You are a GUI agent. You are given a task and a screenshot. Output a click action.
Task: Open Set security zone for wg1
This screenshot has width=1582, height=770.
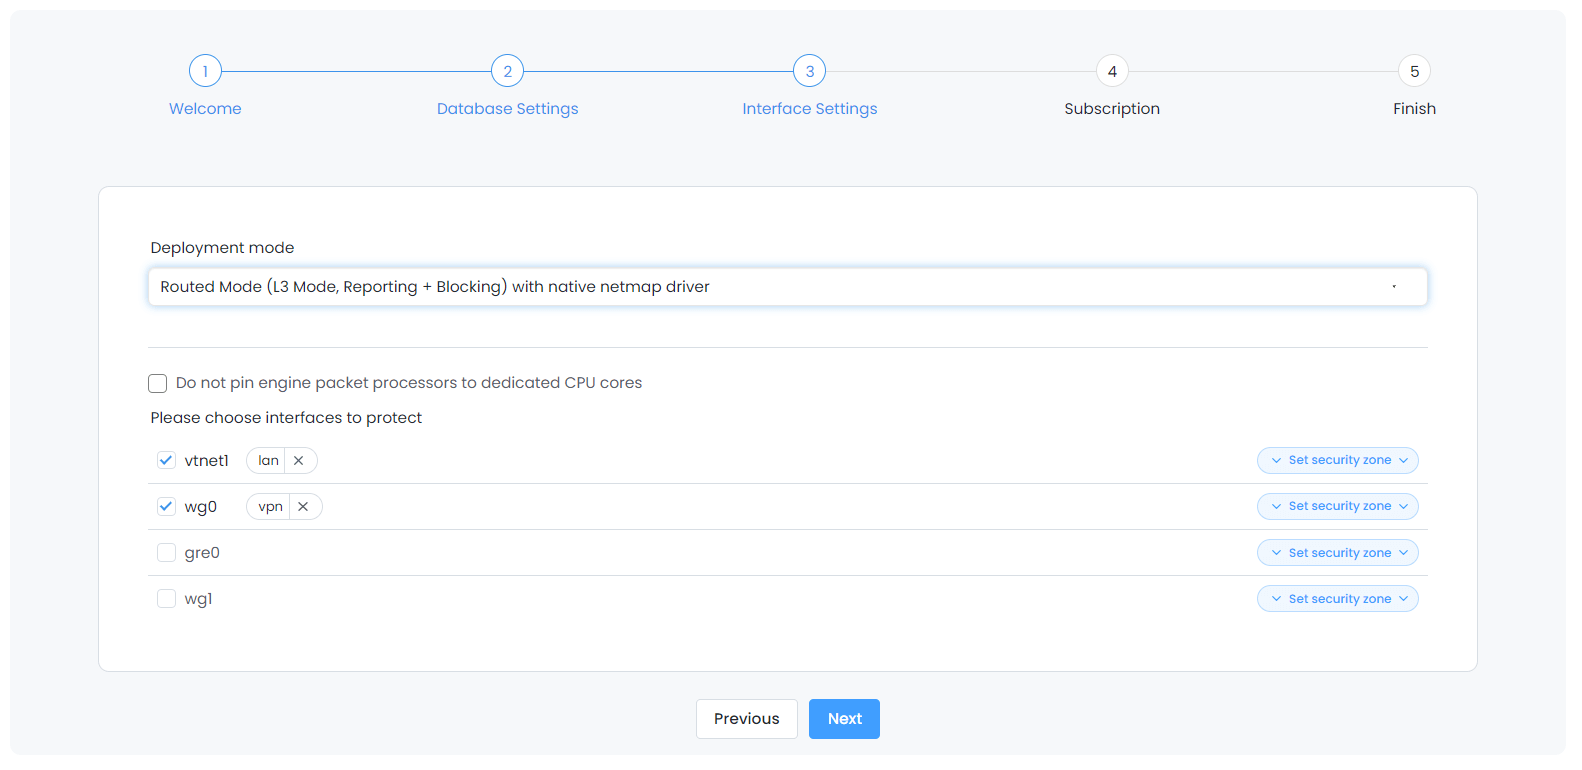(1337, 599)
